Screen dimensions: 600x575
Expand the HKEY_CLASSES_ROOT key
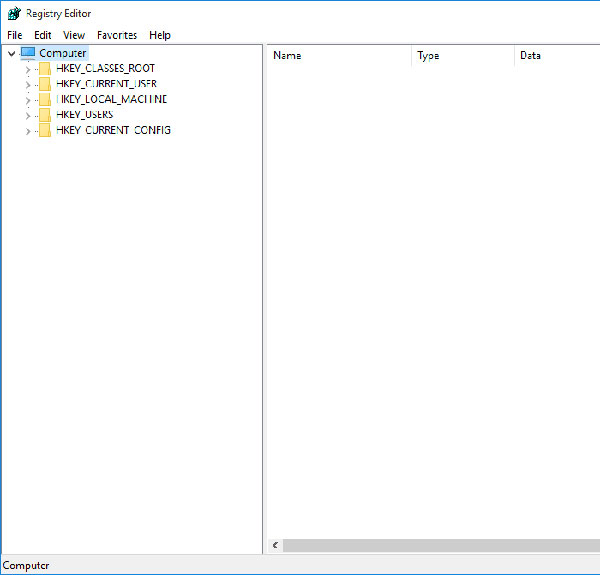click(28, 70)
